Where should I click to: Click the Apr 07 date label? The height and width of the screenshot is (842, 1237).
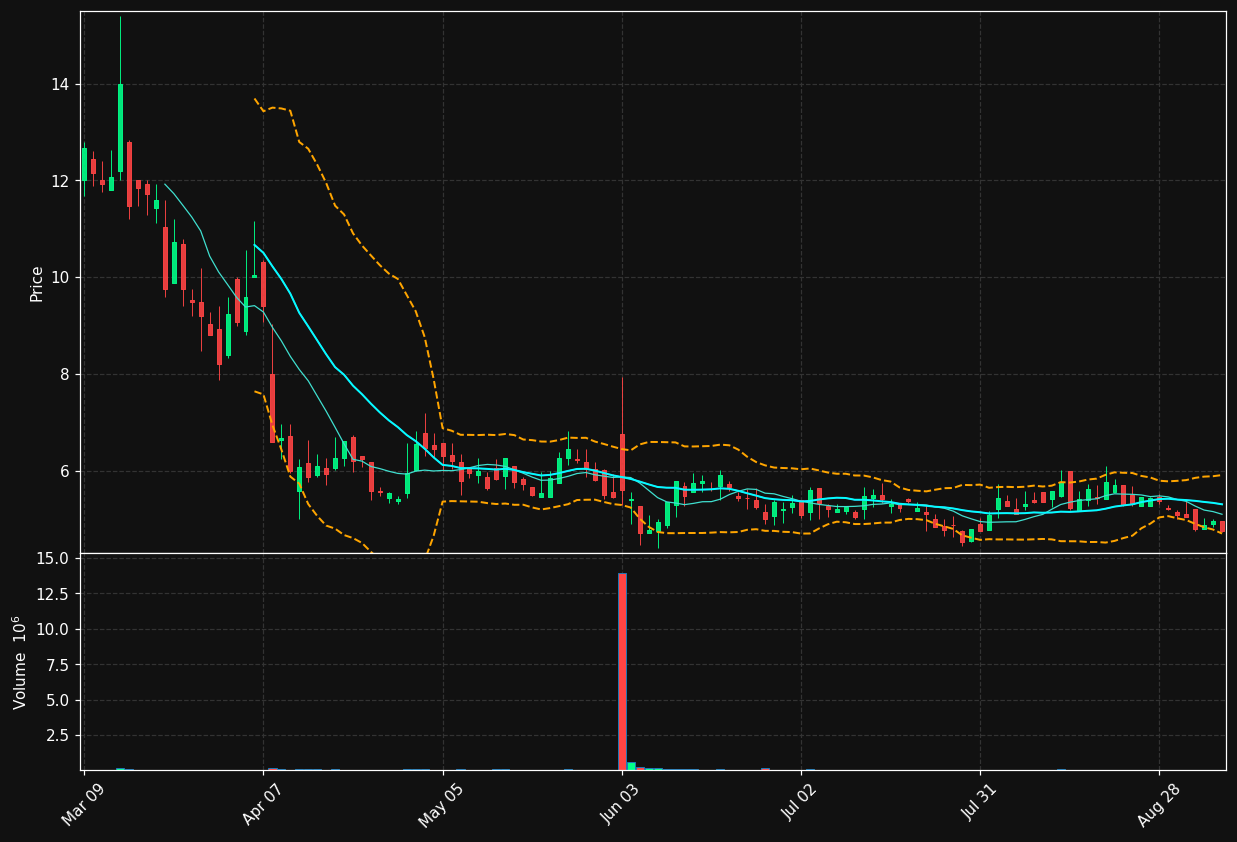click(262, 803)
